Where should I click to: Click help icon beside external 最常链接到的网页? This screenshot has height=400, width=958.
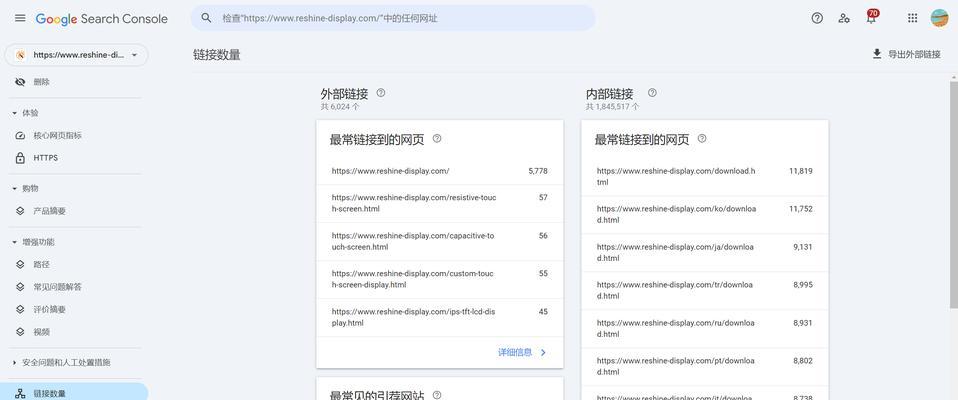pyautogui.click(x=437, y=139)
